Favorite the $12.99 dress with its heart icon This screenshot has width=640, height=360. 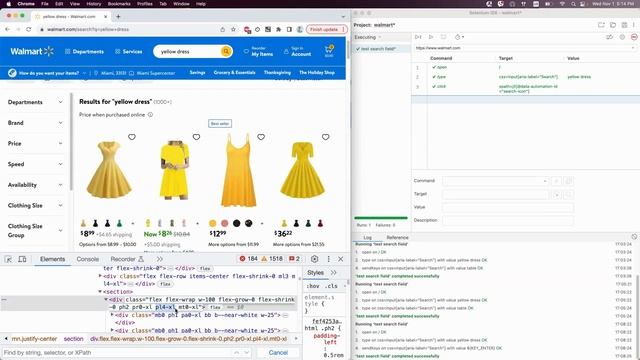coord(261,137)
